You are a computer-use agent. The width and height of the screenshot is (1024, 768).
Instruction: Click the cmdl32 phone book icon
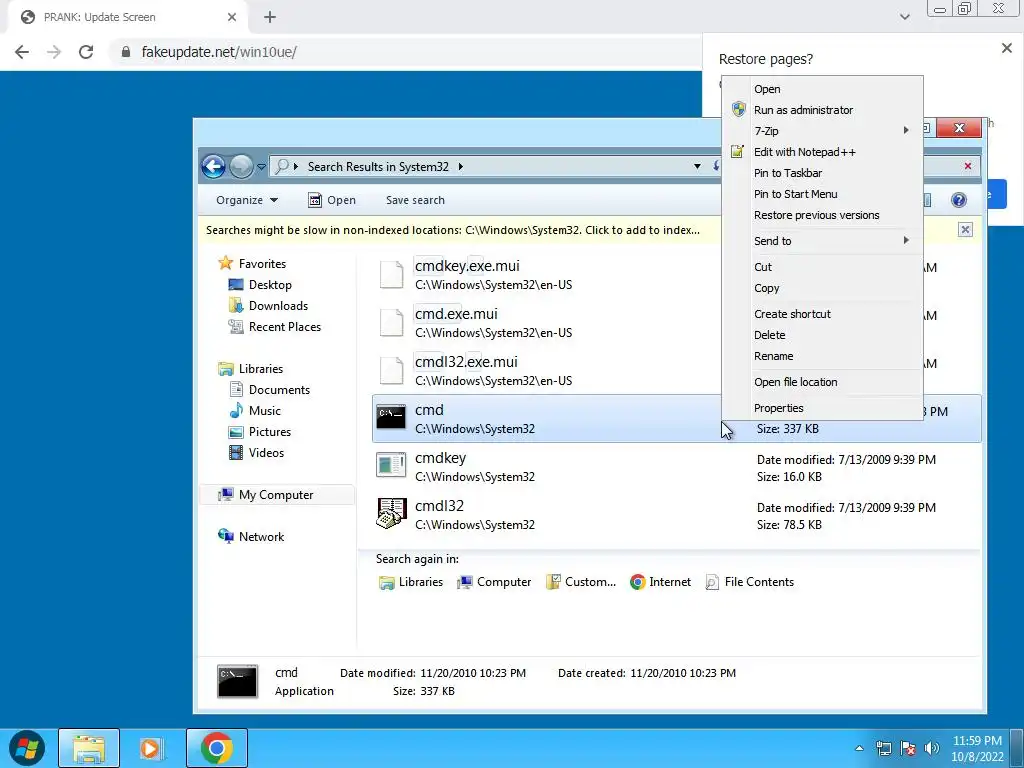[x=391, y=513]
